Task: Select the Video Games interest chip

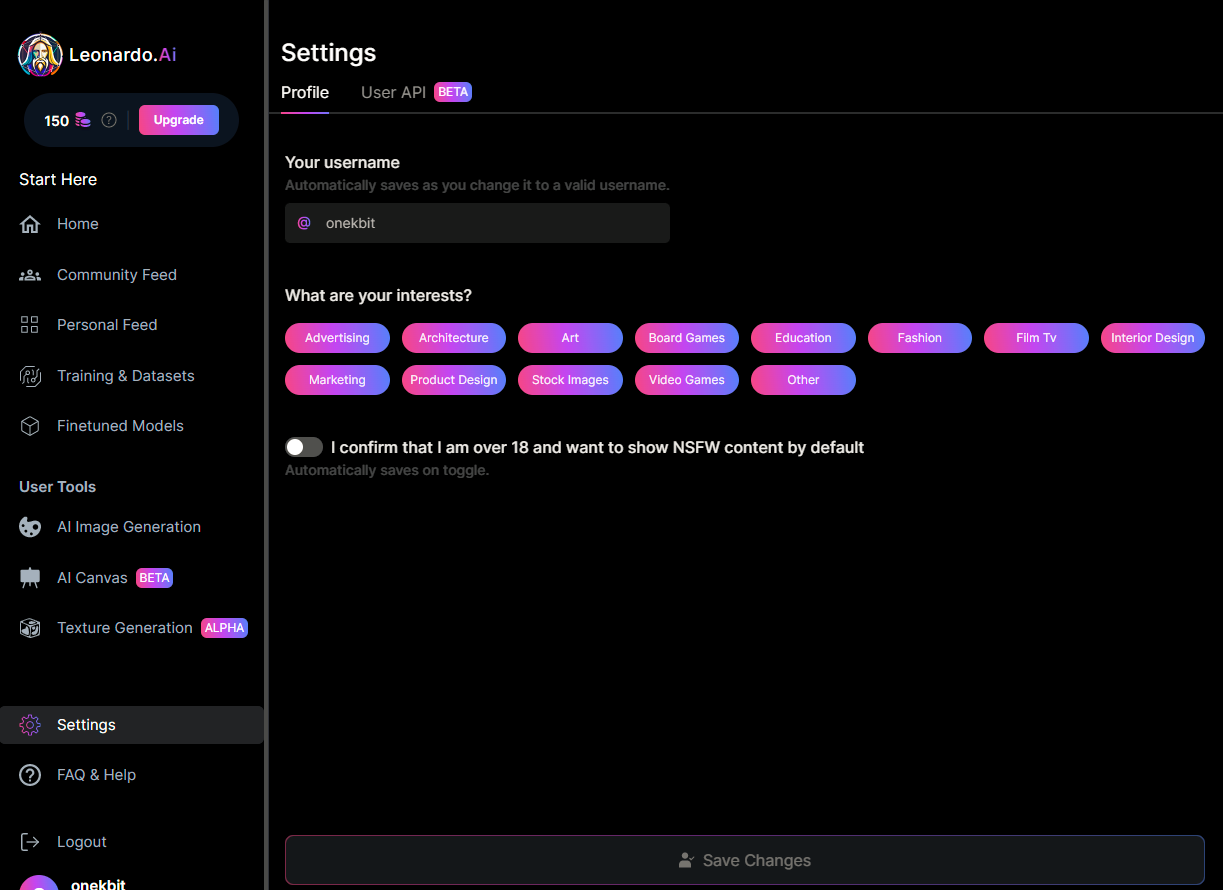Action: (686, 380)
